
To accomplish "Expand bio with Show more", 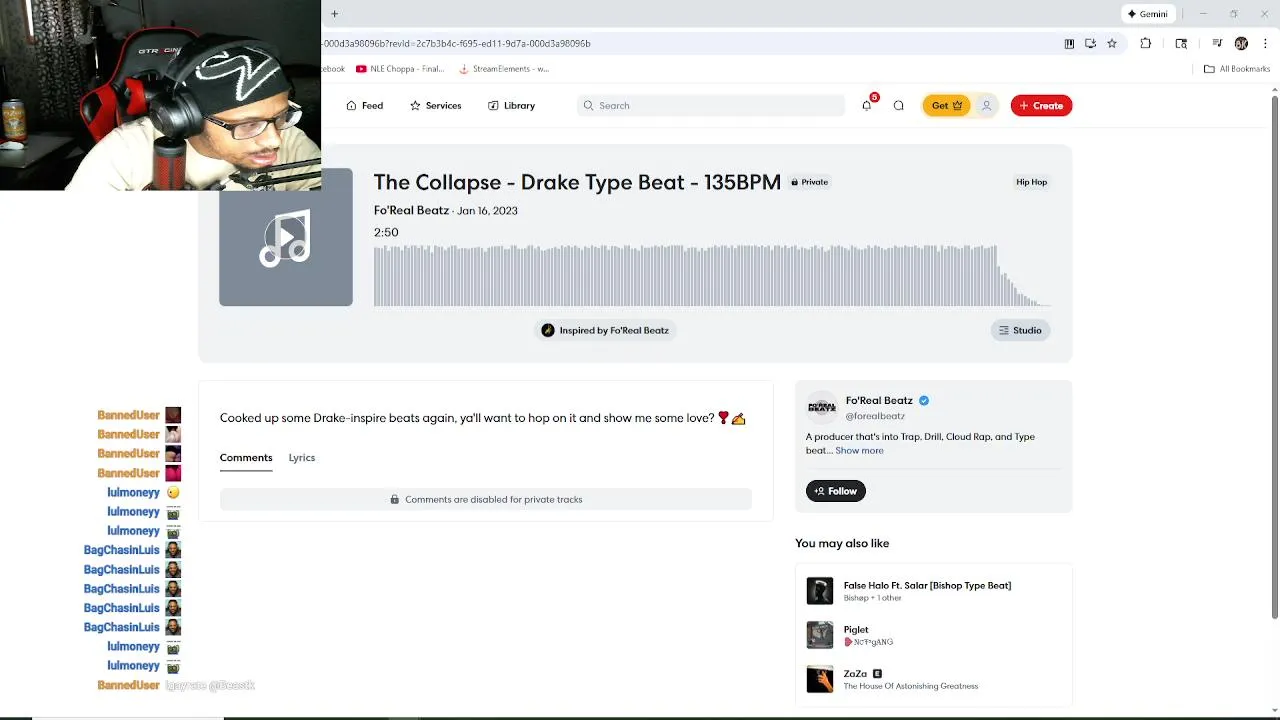I will click(859, 451).
